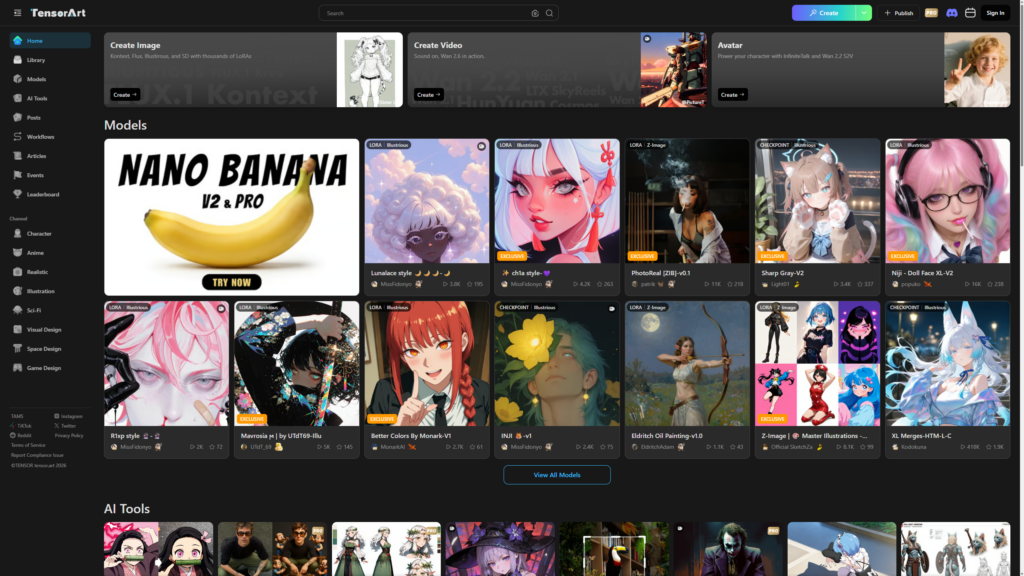This screenshot has width=1024, height=576.
Task: Click the PRO badge icon
Action: click(x=931, y=13)
